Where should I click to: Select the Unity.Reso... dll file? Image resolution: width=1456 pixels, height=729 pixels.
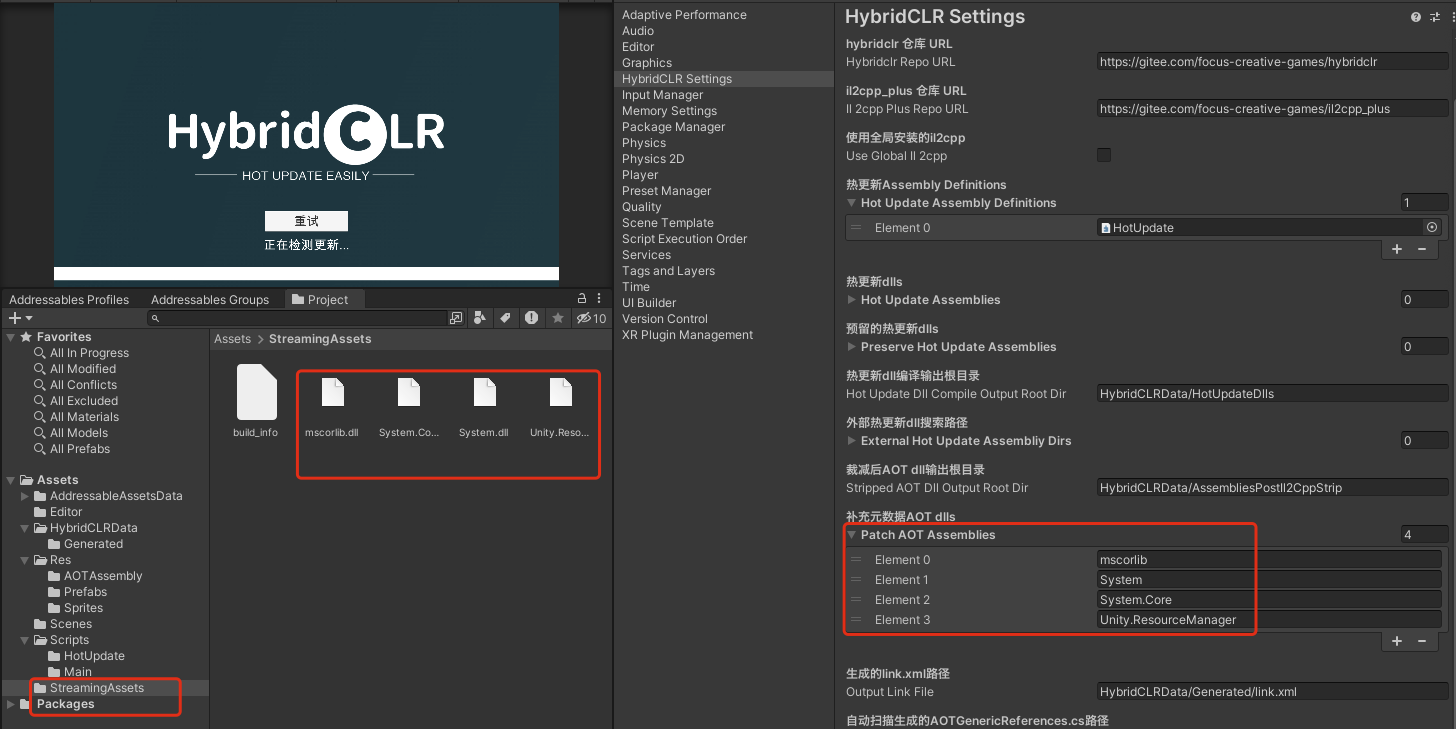click(560, 409)
